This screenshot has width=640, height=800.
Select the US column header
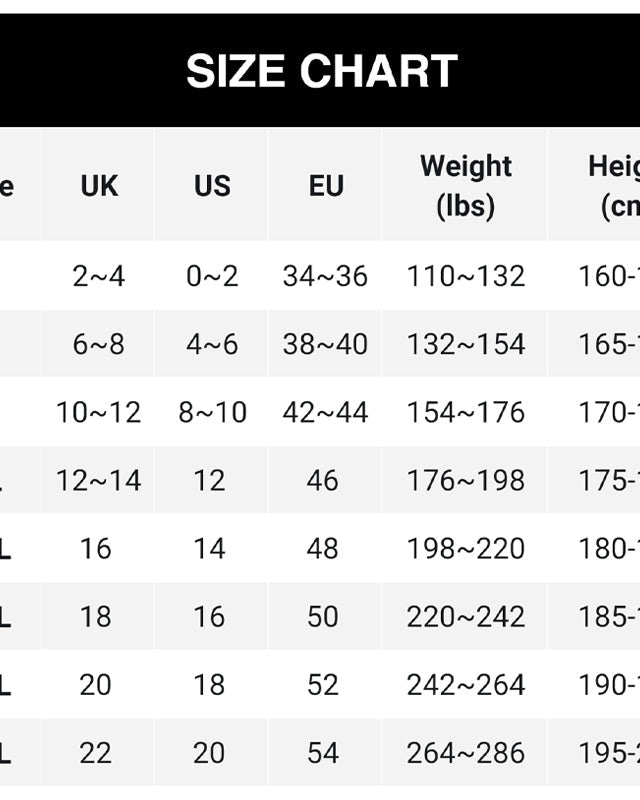pos(212,186)
